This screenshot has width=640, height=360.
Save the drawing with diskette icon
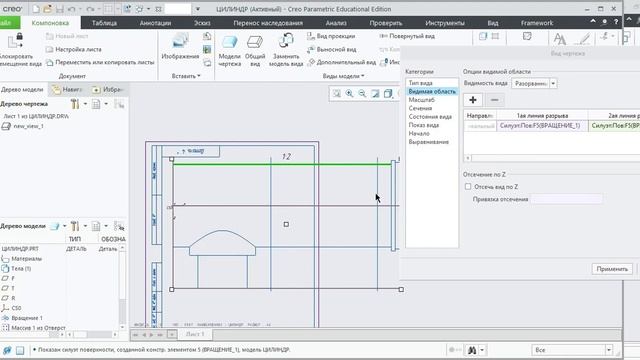[x=60, y=9]
